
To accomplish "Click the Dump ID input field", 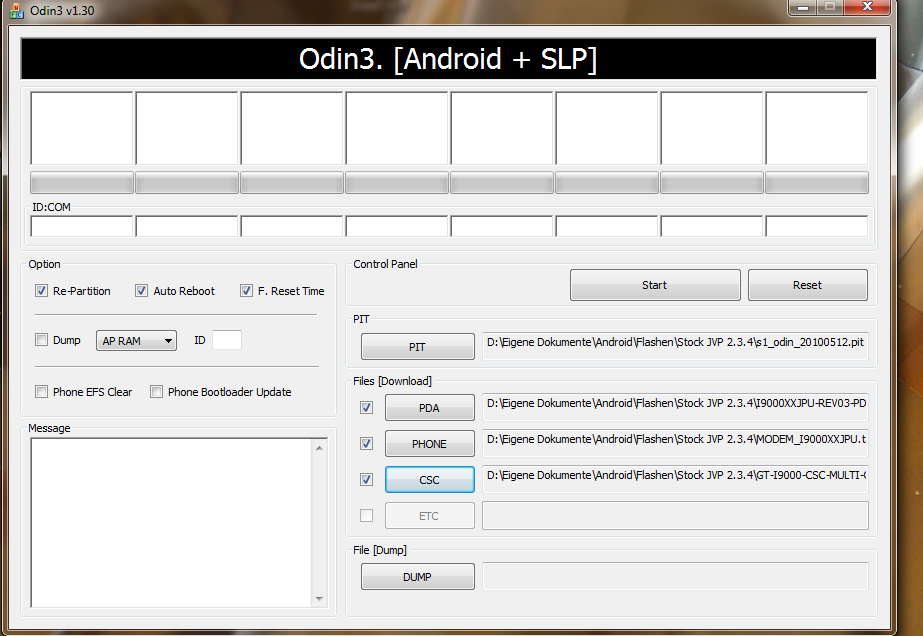I will [227, 340].
